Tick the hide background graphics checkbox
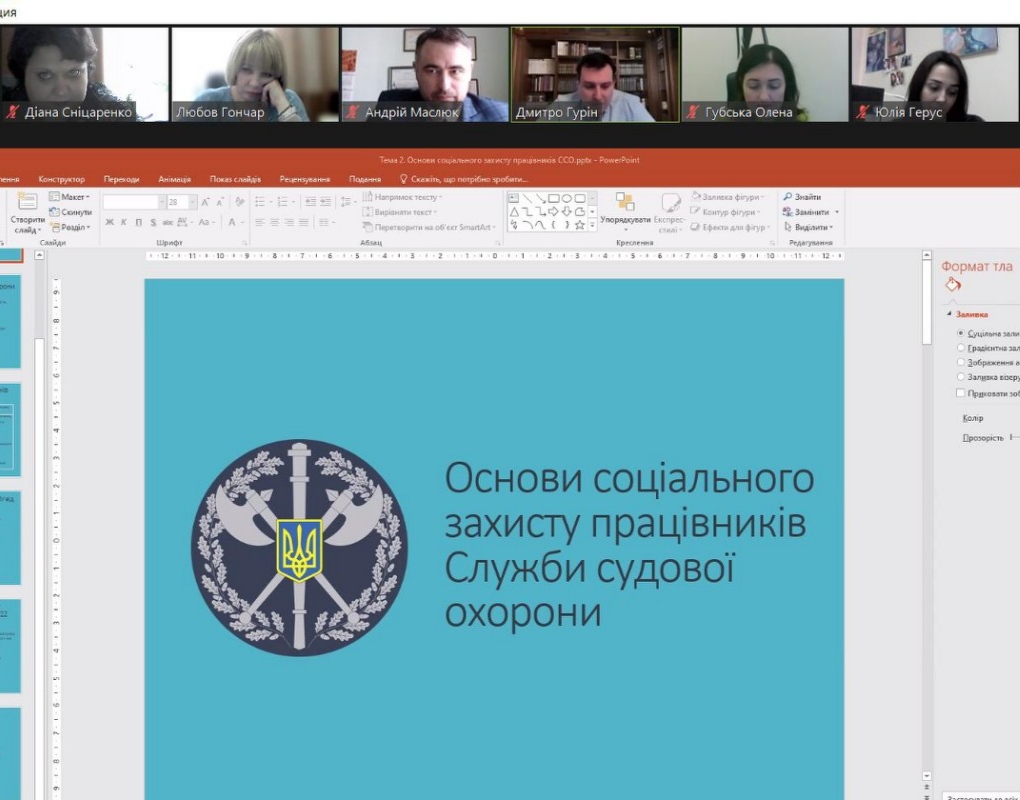 click(x=960, y=393)
